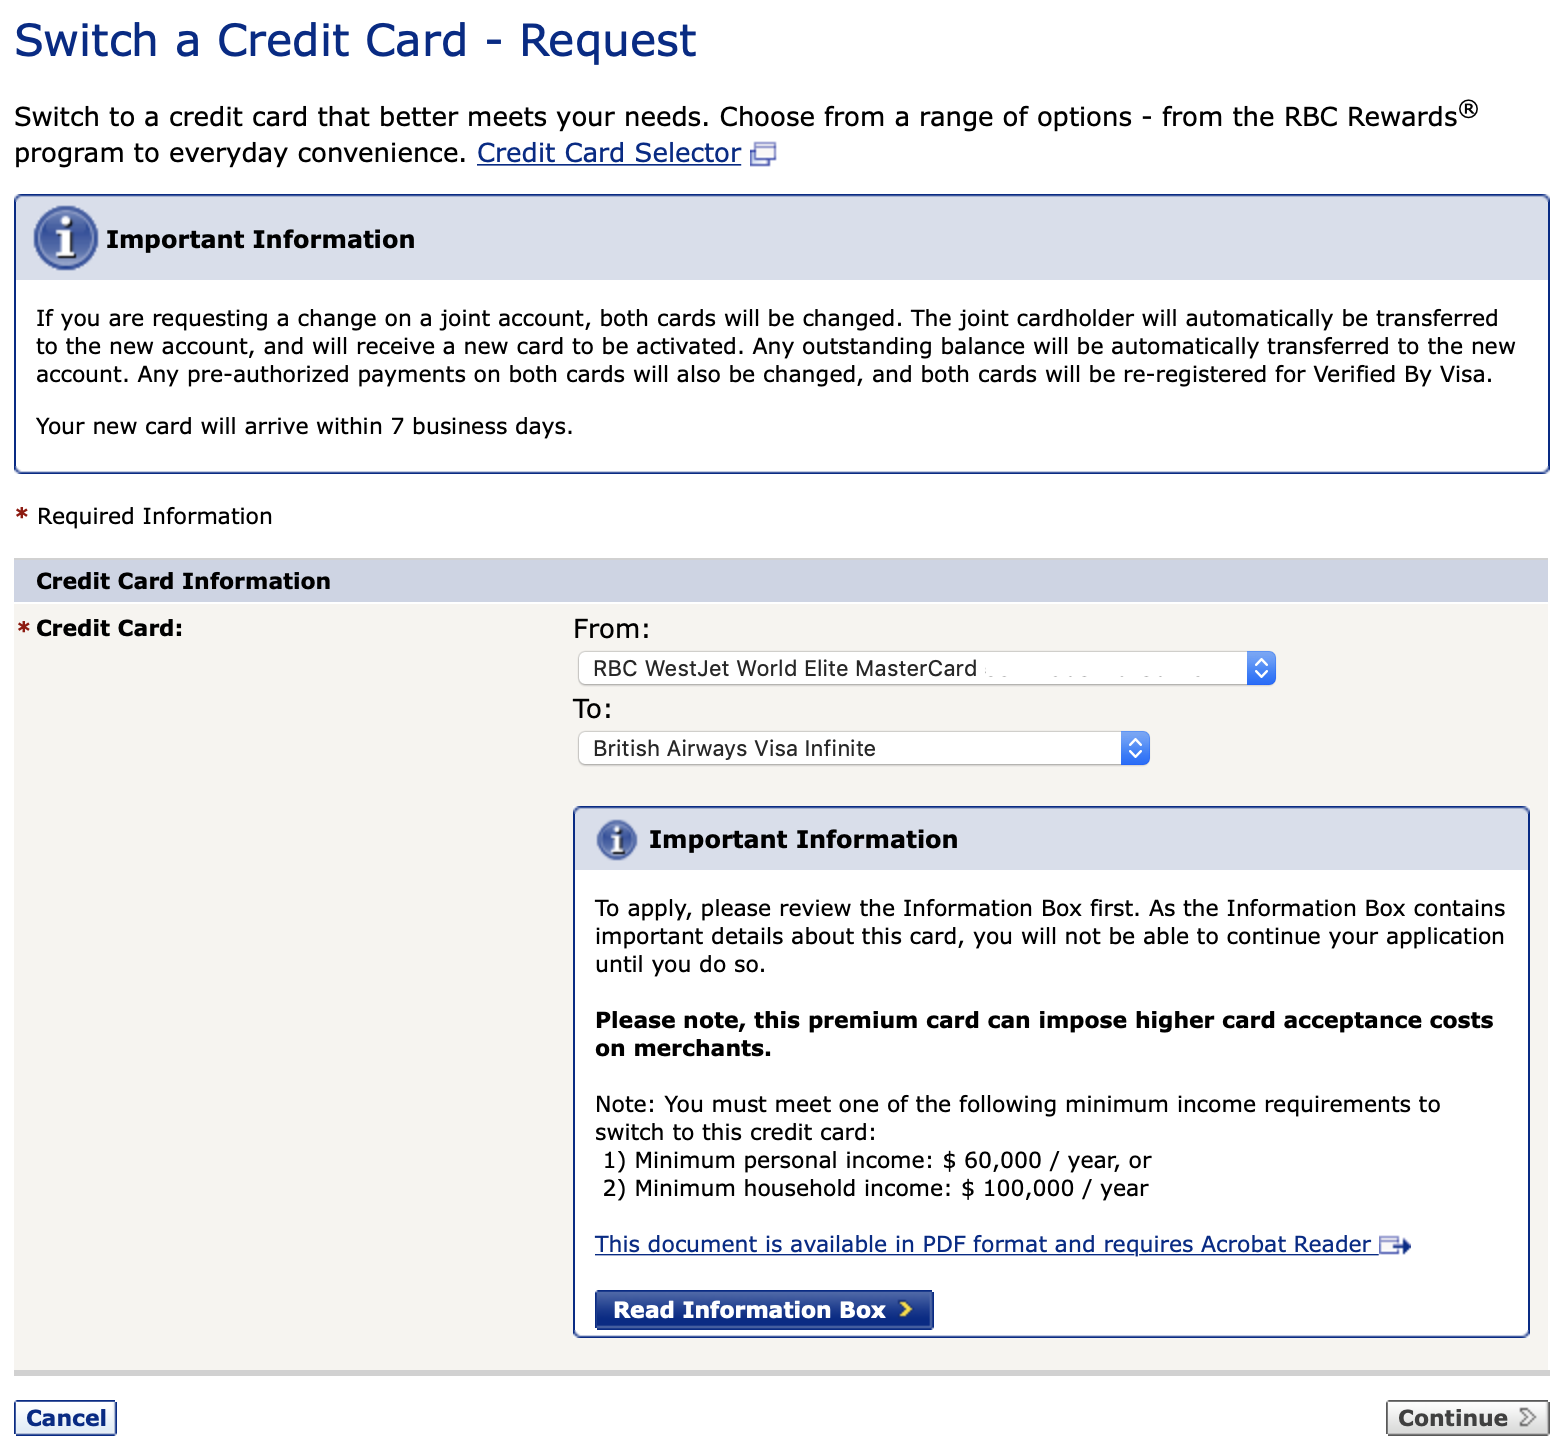Screen dimensions: 1564x1456
Task: Open the PDF format Acrobat Reader link
Action: click(983, 1244)
